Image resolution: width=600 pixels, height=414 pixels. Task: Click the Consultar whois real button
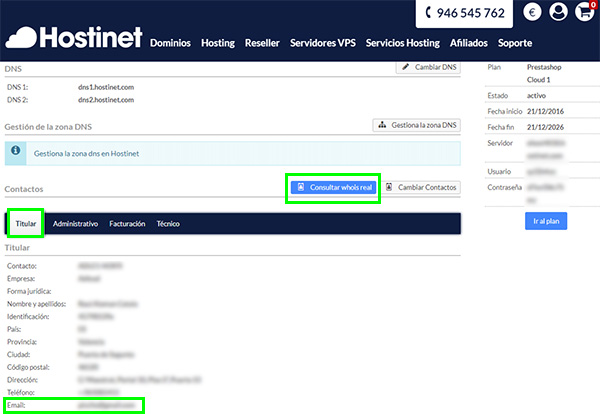click(x=333, y=187)
